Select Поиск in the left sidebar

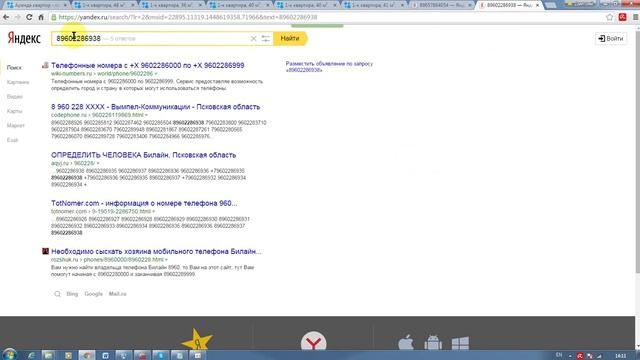pos(14,68)
